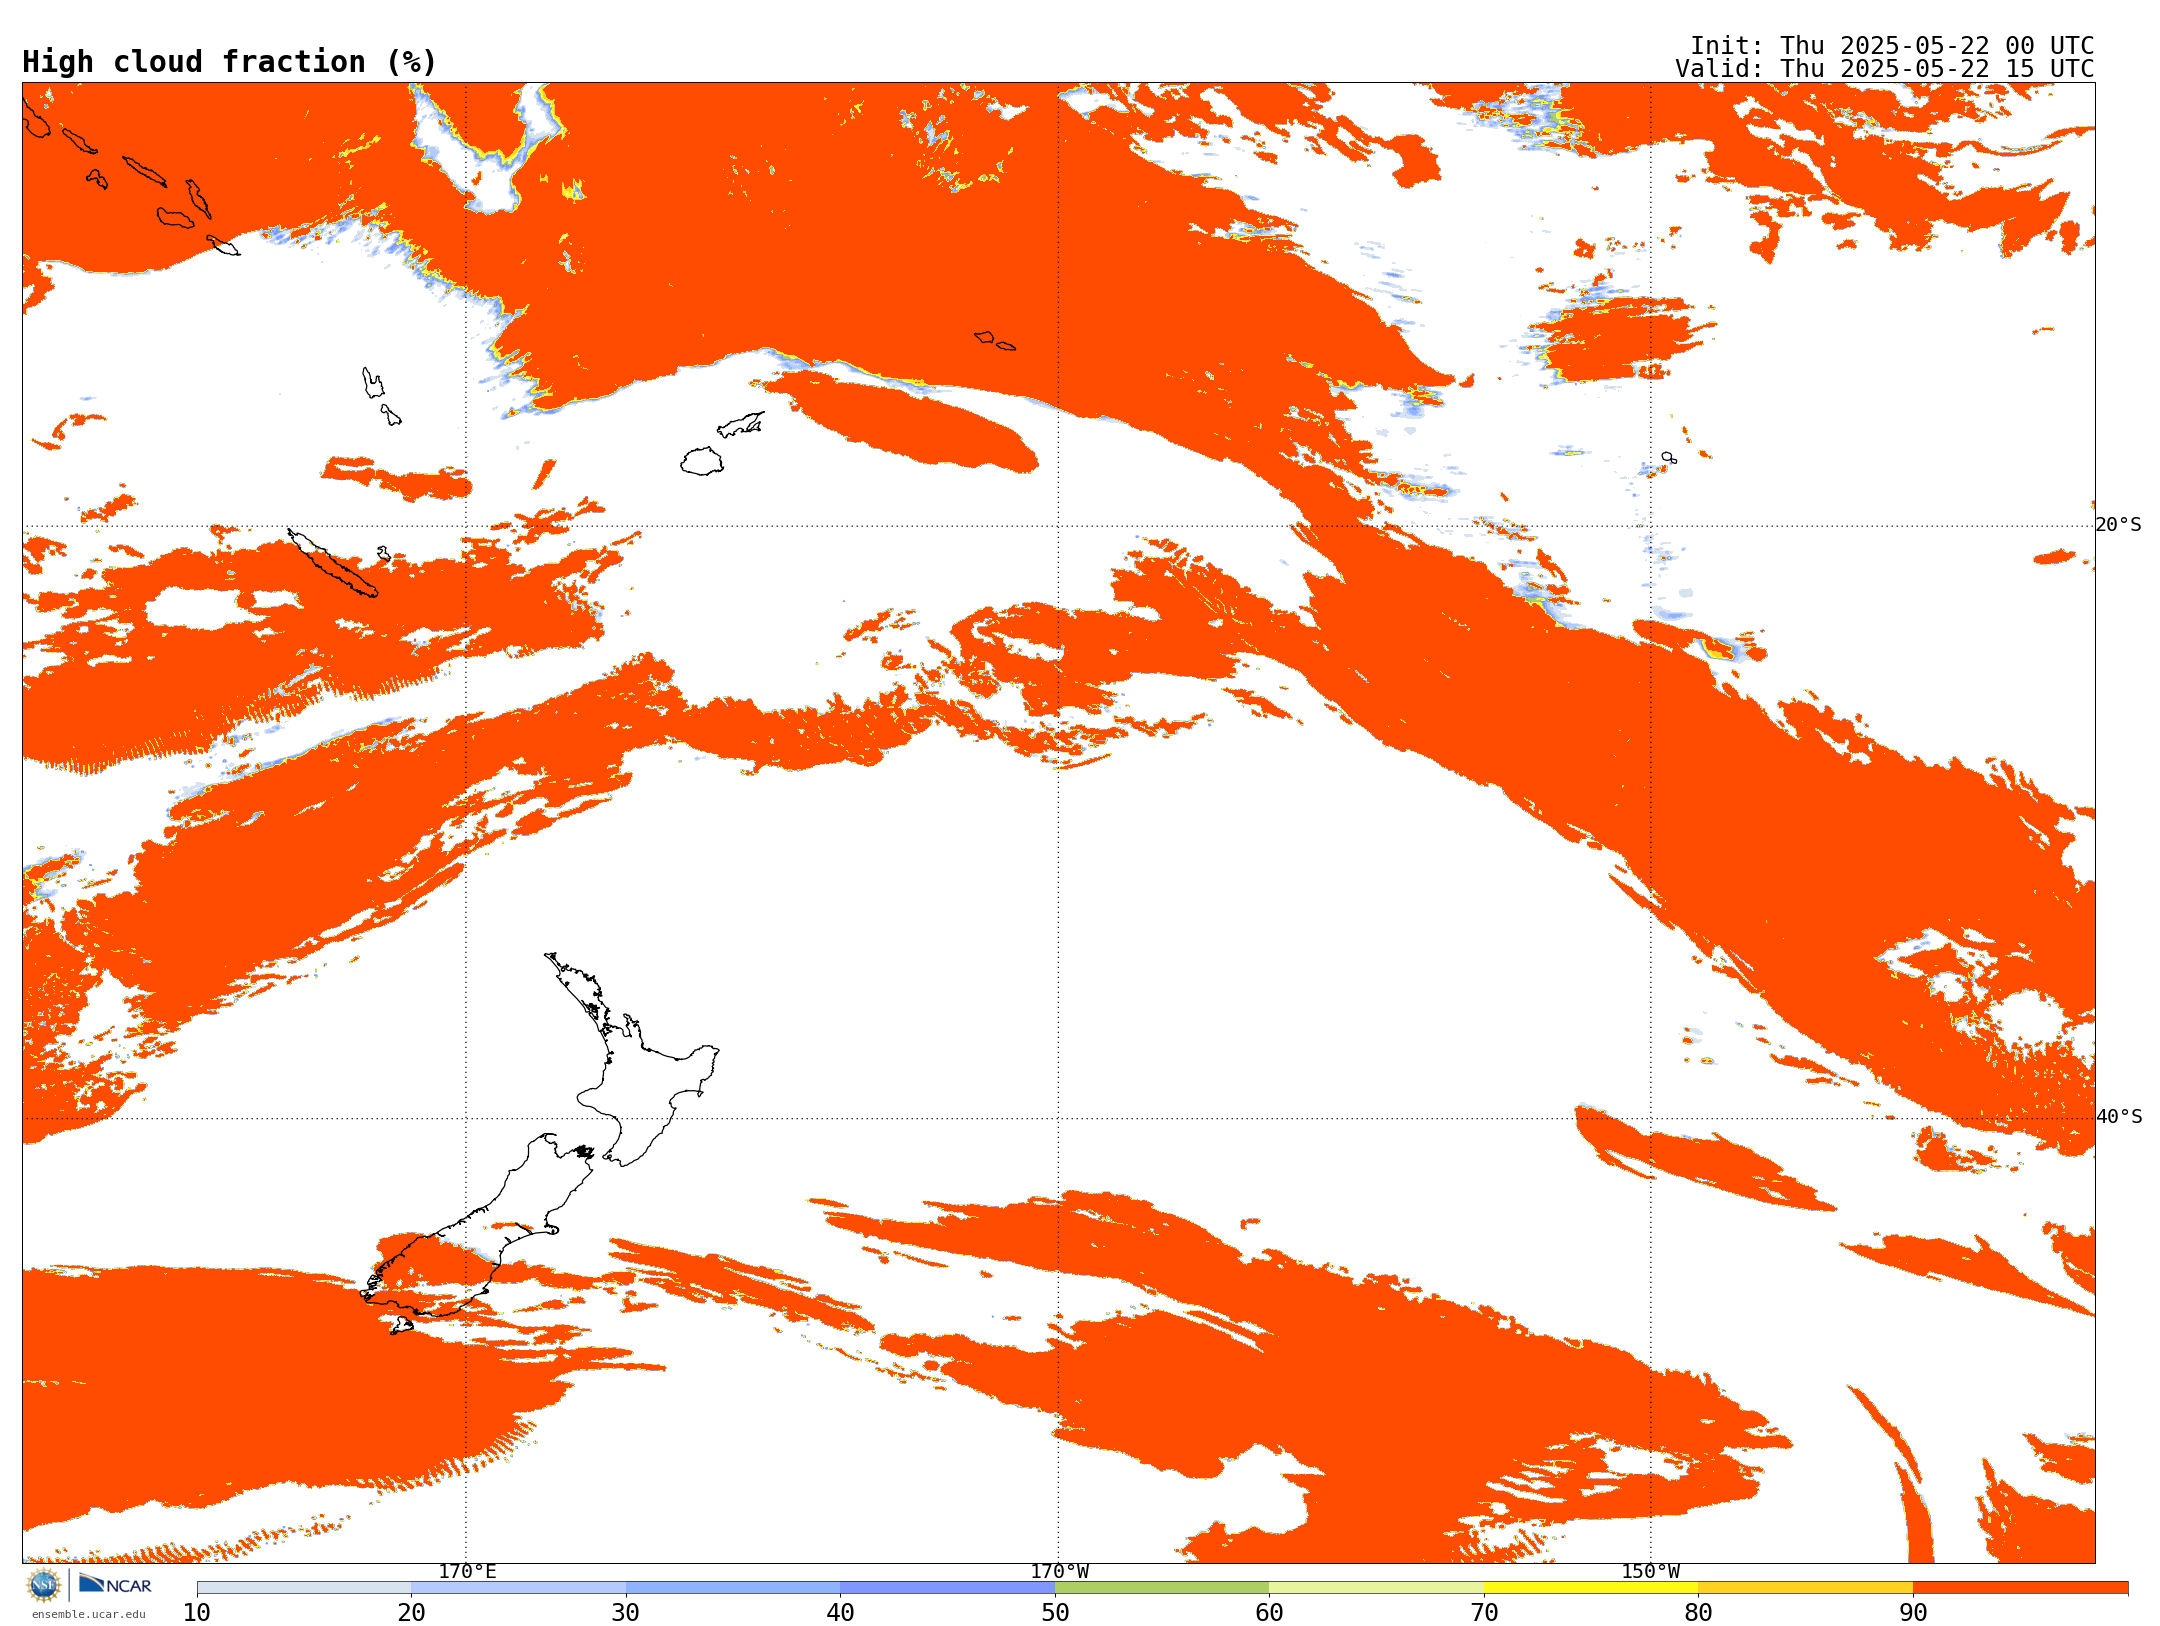Screen dimensions: 2160x1626
Task: Click the colorbar tick label 40
Action: [840, 1612]
